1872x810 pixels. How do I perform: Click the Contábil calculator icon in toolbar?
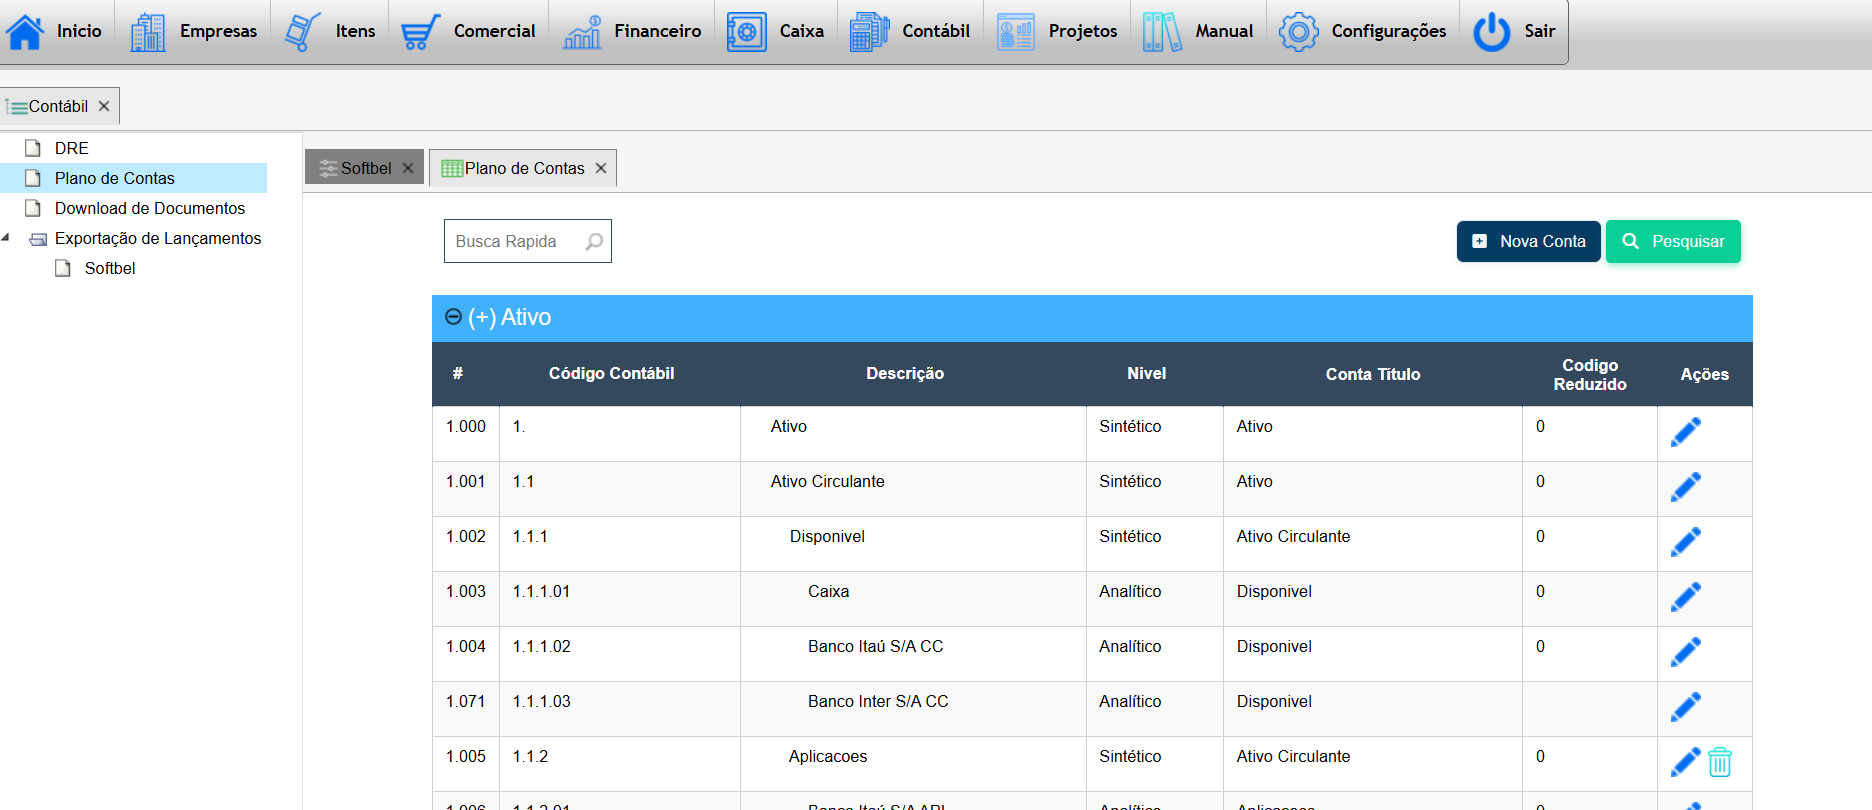pos(869,32)
